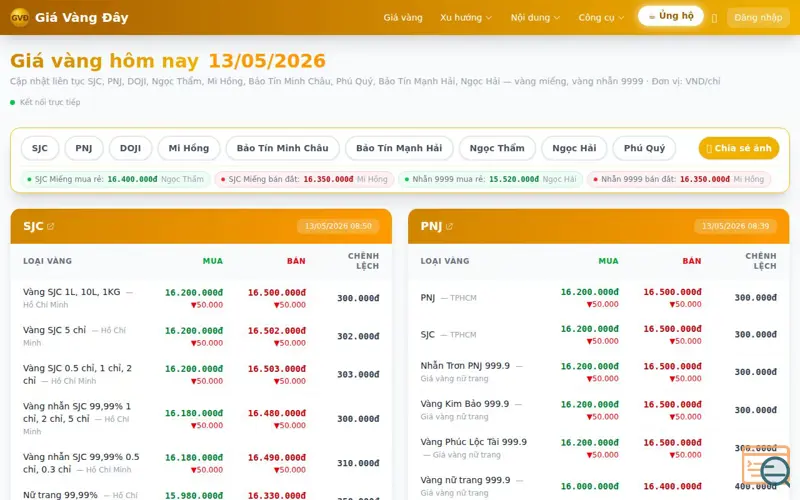
Task: Click the Vàng nữ trang 999.9 row
Action: pos(598,485)
